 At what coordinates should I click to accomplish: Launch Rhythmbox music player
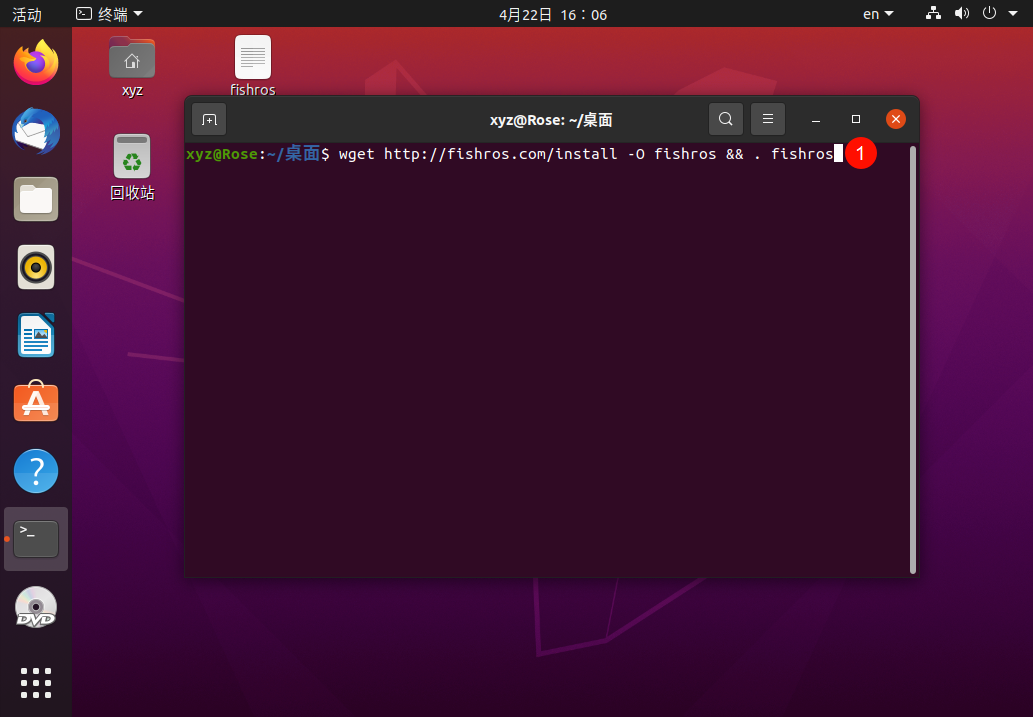[36, 267]
